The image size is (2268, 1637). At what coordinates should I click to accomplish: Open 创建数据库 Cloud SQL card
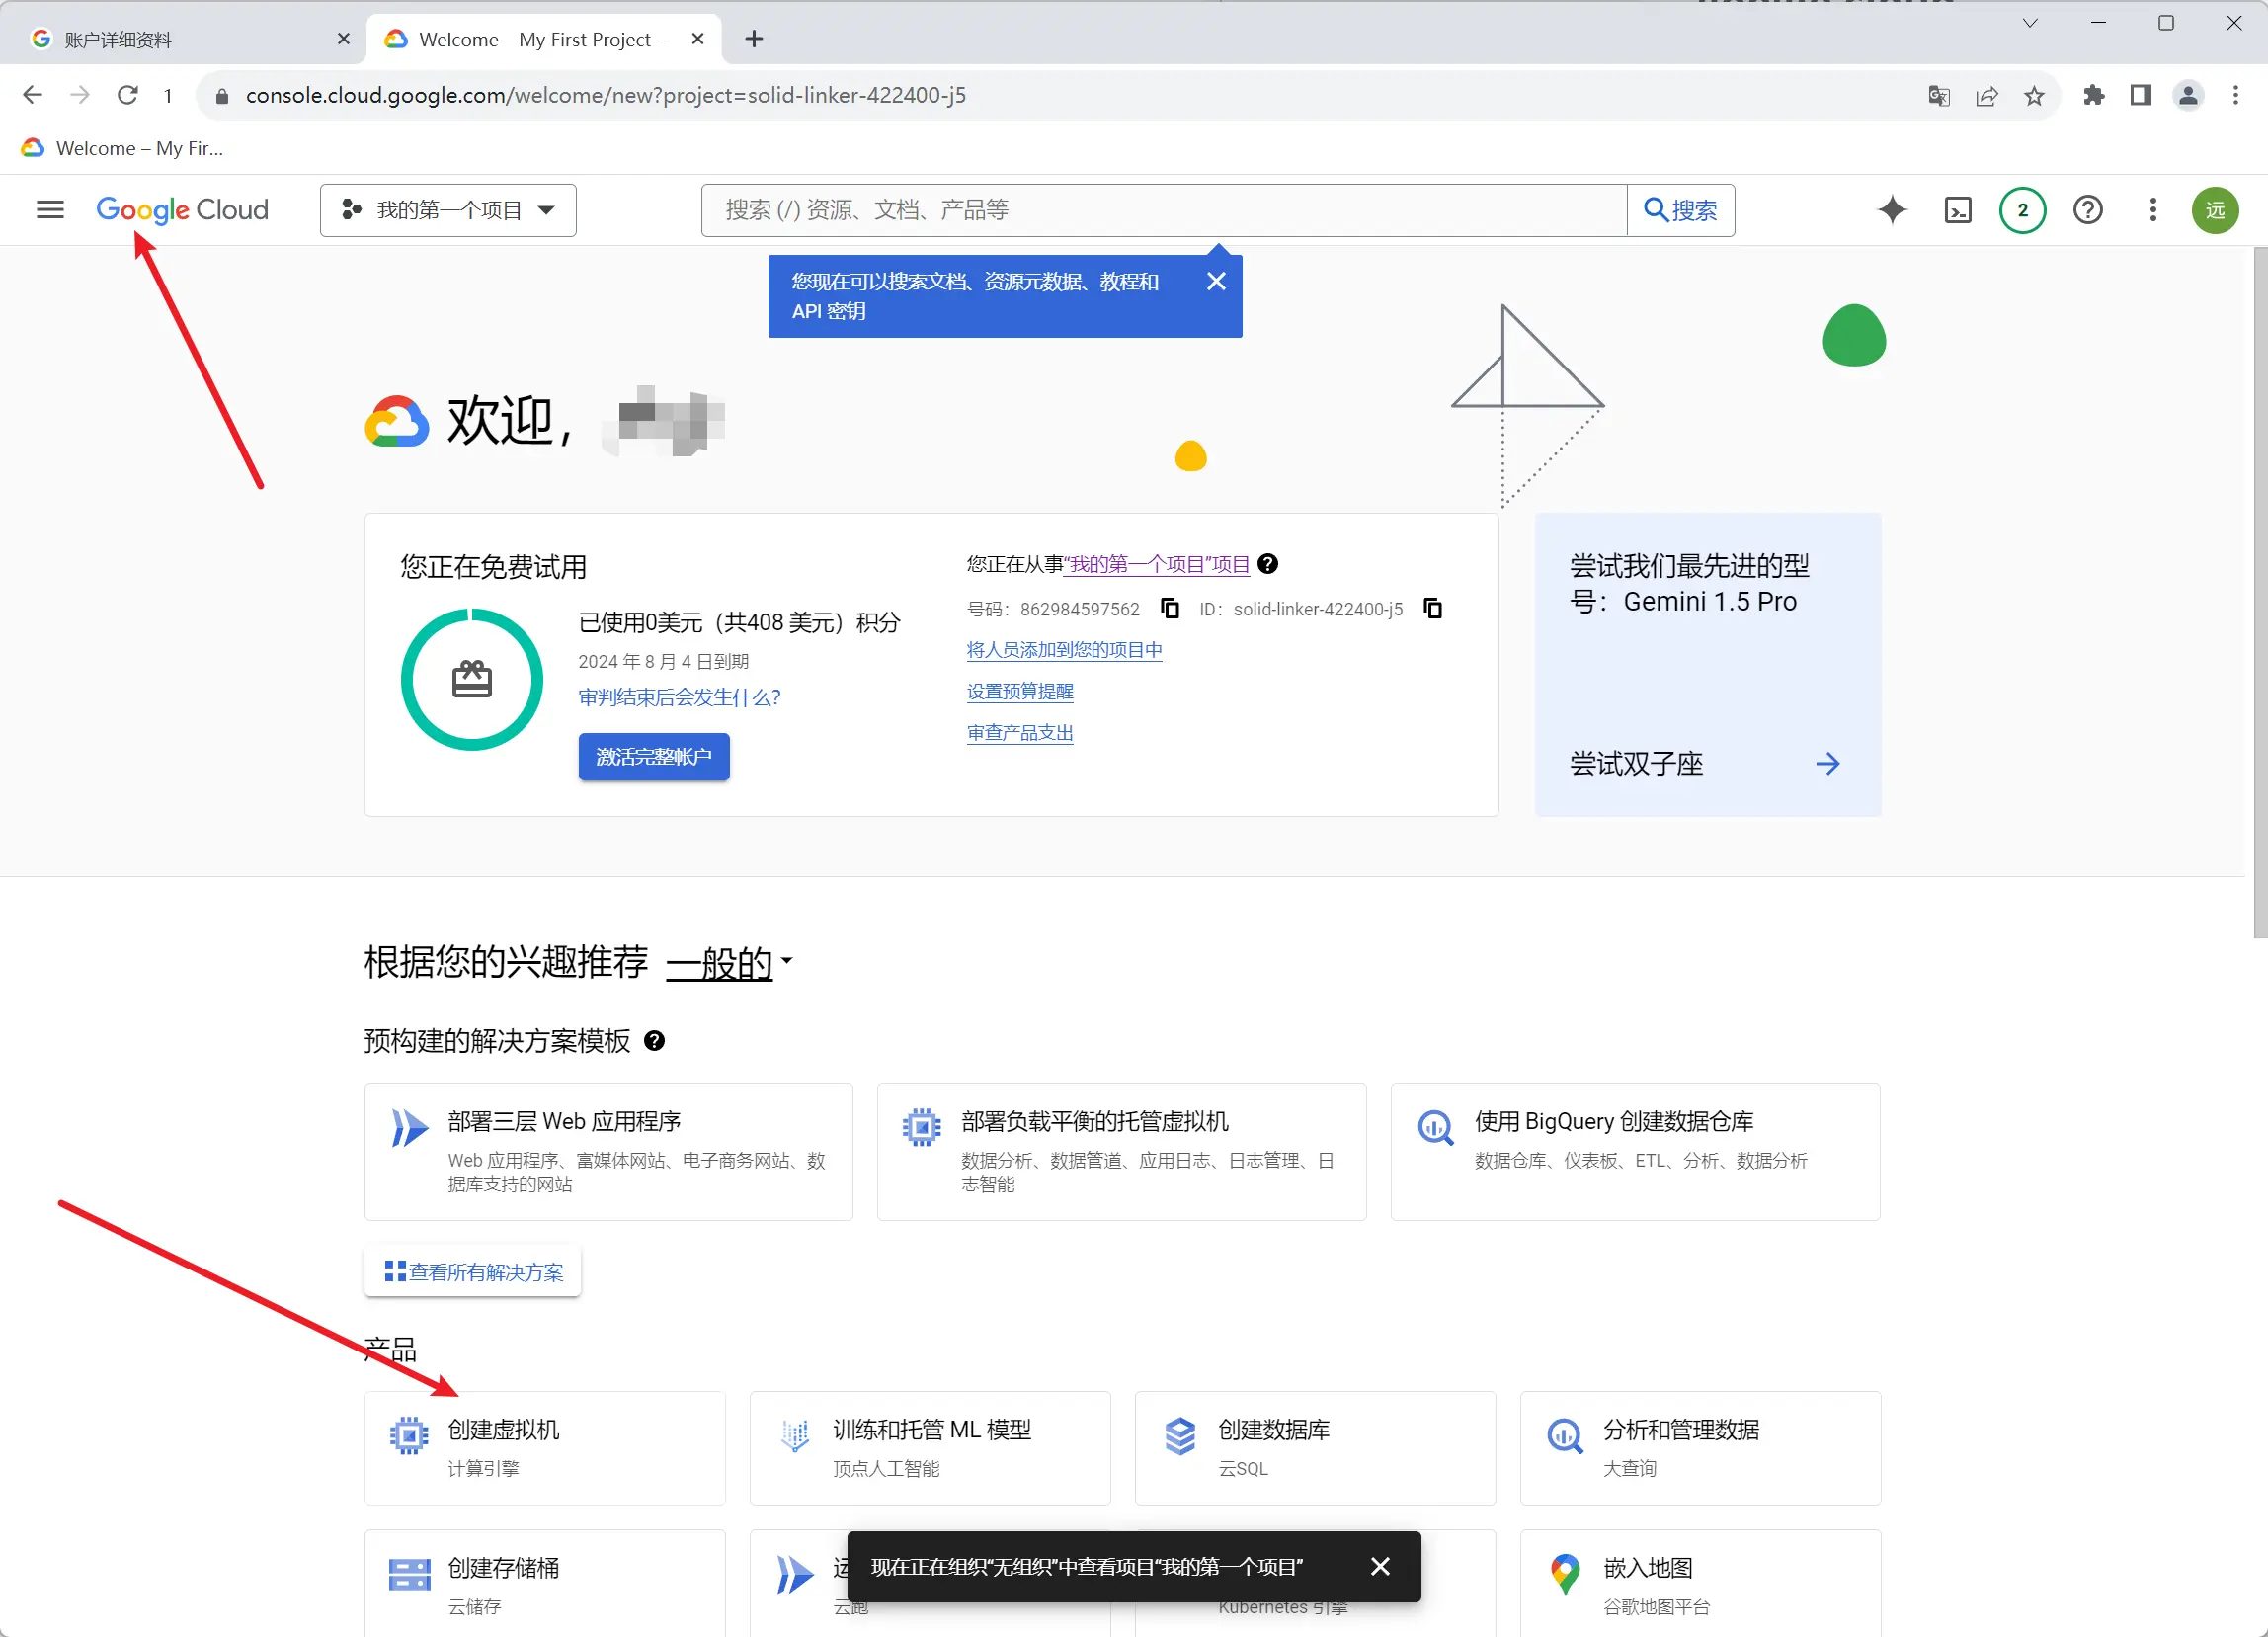point(1315,1448)
